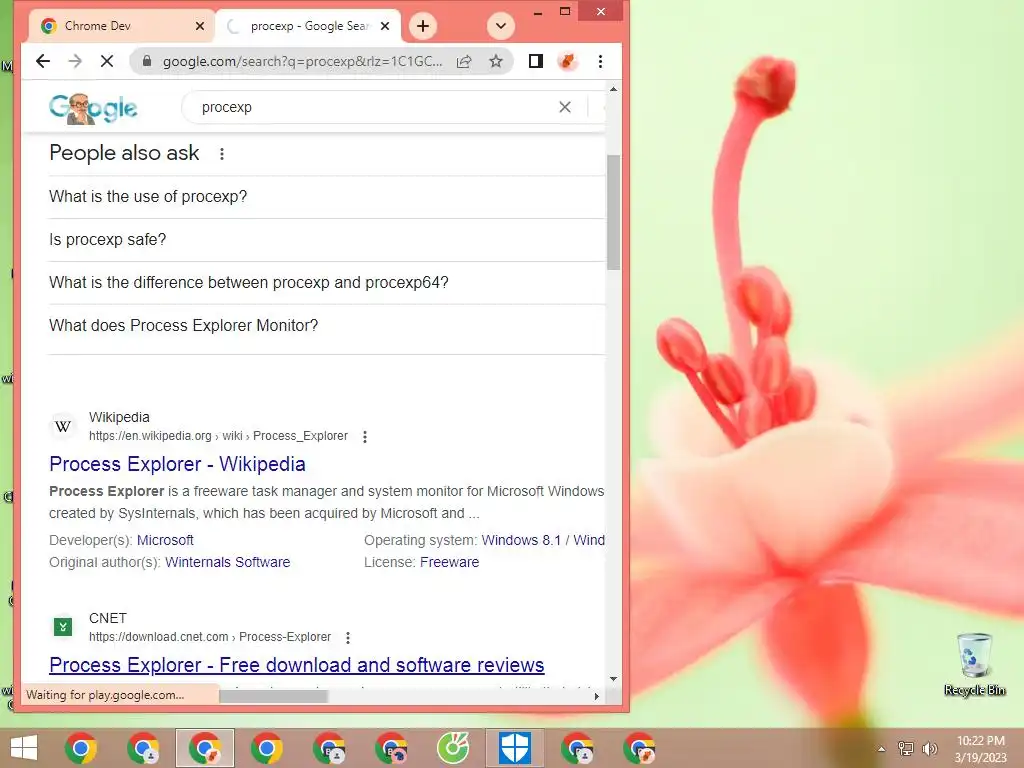Screen dimensions: 1024x768
Task: Click the volume speaker tray icon
Action: (x=930, y=749)
